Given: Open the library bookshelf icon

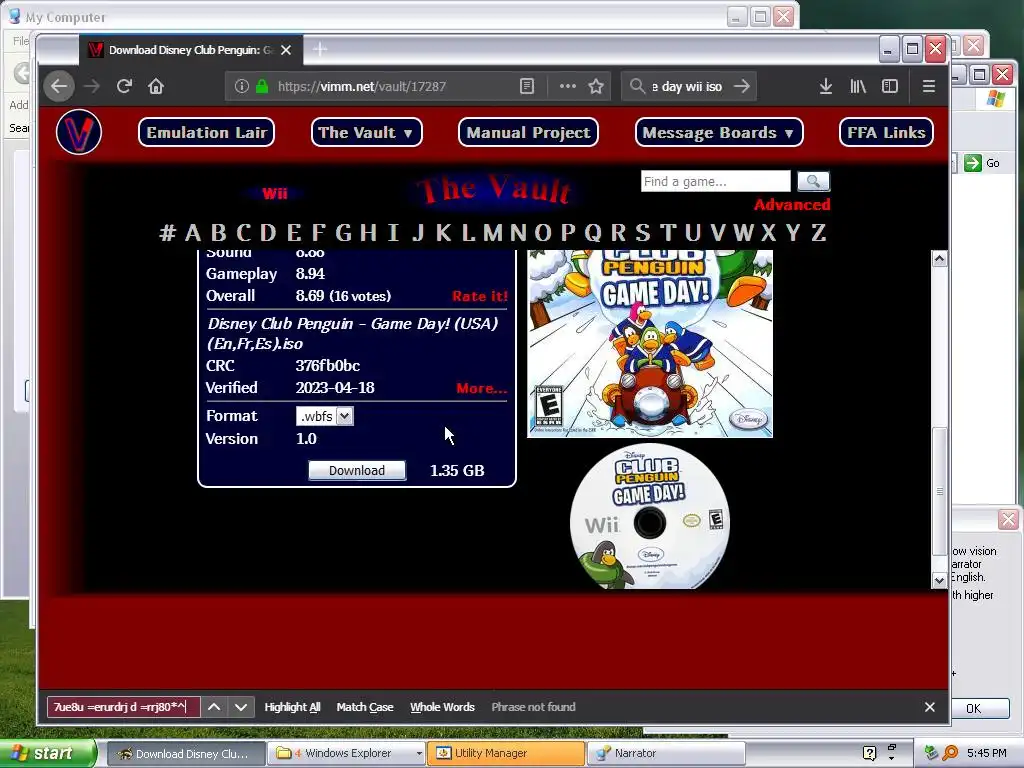Looking at the screenshot, I should tap(858, 86).
